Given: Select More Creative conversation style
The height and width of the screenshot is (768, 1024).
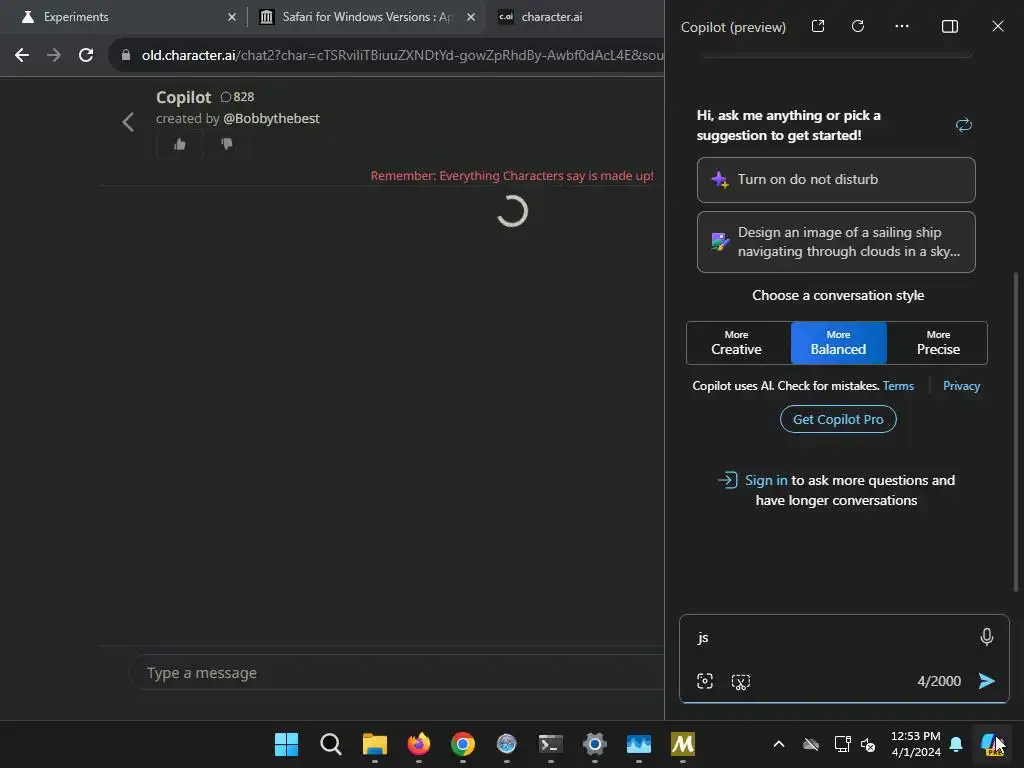Looking at the screenshot, I should coord(737,343).
